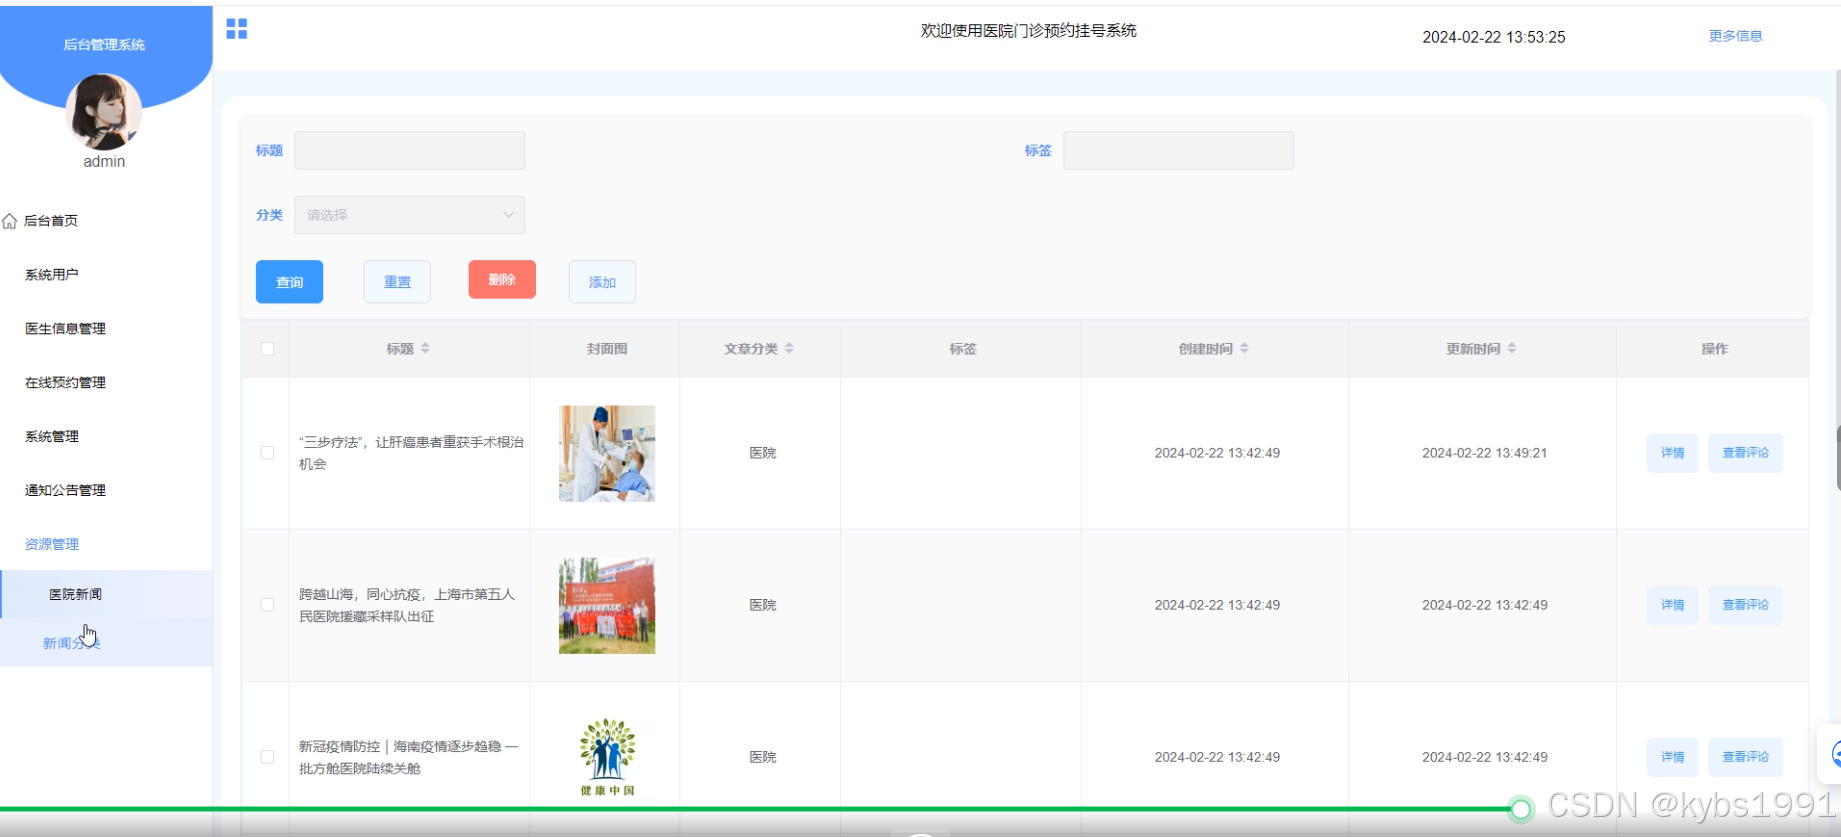Image resolution: width=1841 pixels, height=837 pixels.
Task: Toggle the select-all header checkbox
Action: tap(267, 349)
